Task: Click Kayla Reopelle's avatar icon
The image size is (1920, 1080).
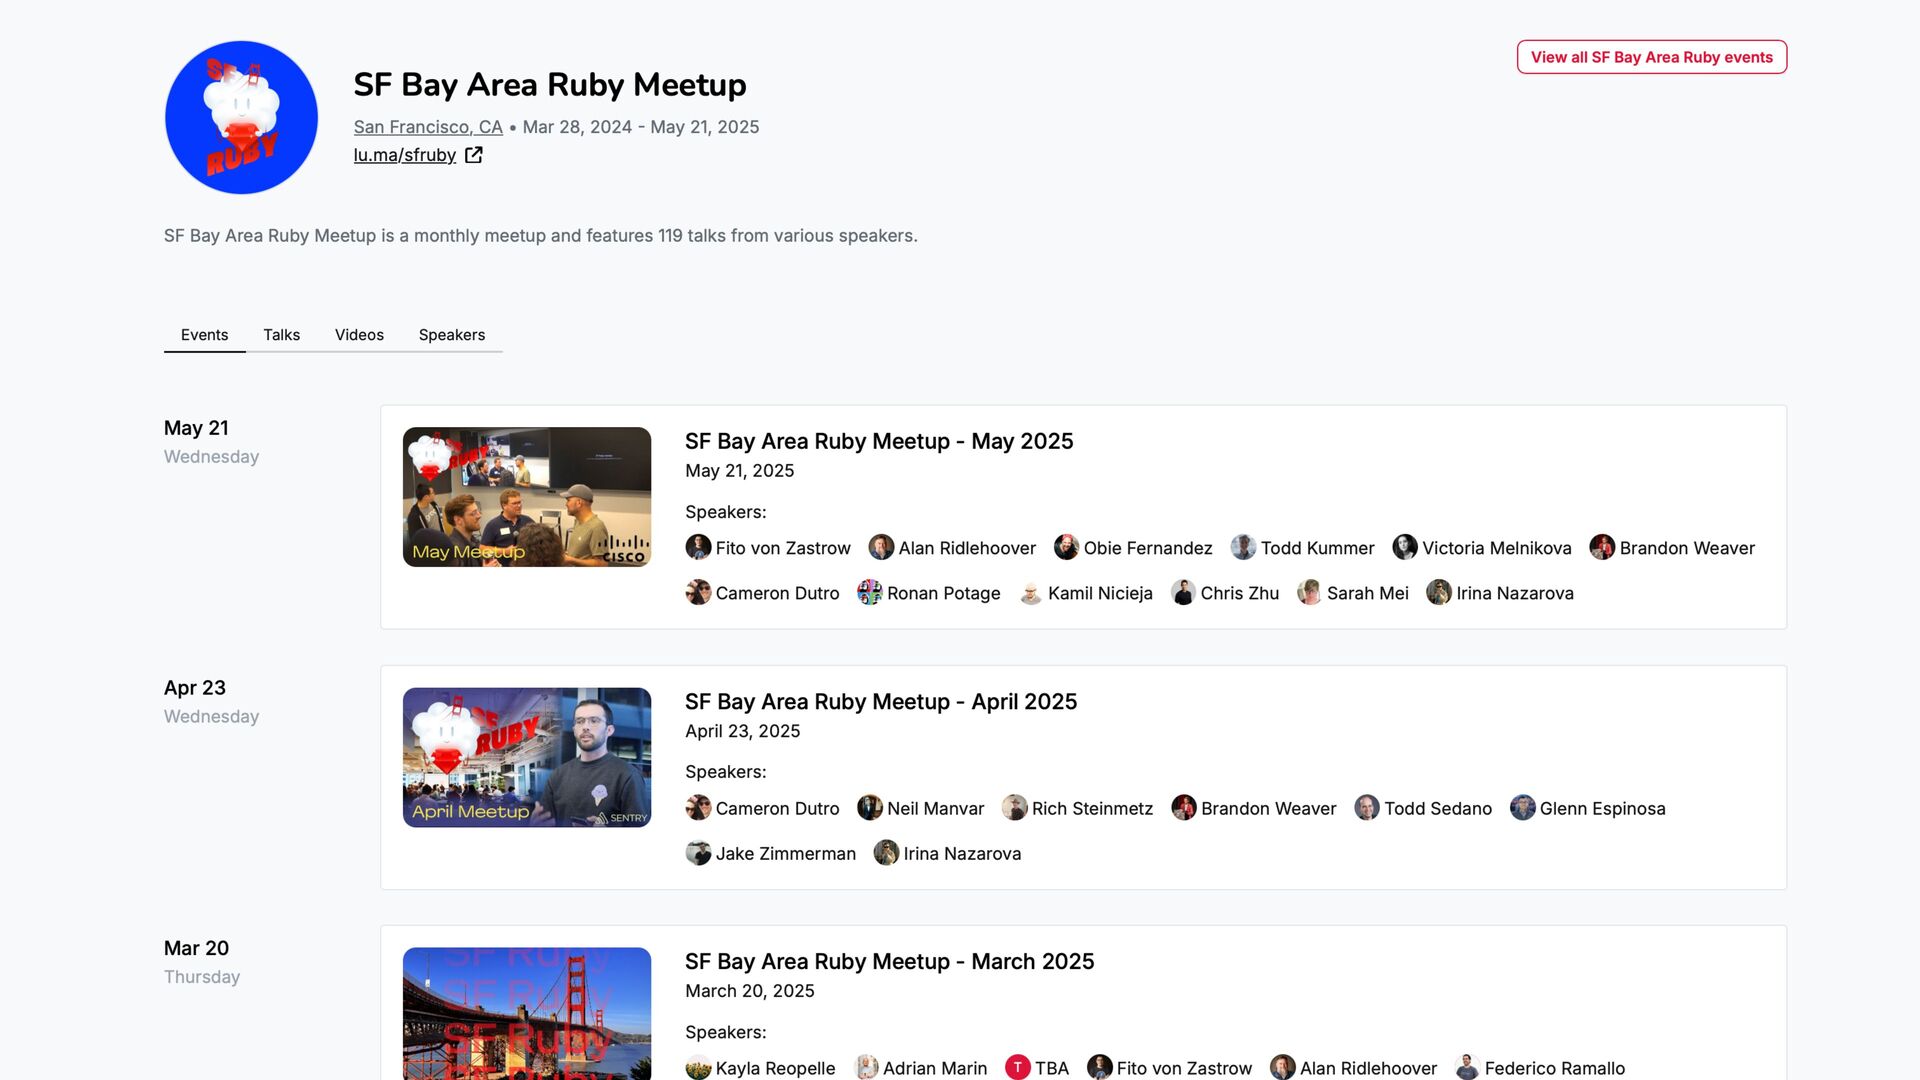Action: [698, 1067]
